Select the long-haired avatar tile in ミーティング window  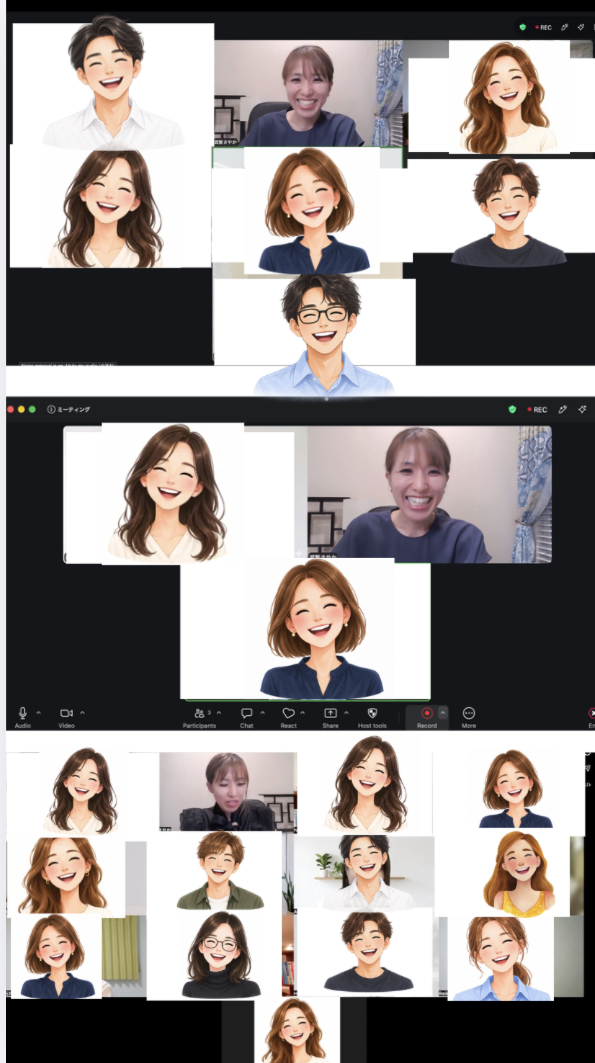coord(173,494)
